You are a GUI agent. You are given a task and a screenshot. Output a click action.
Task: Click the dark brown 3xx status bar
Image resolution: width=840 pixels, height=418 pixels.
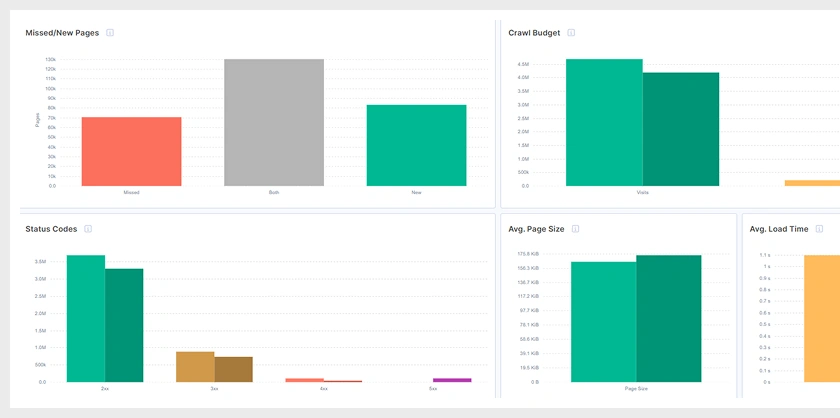coord(233,369)
